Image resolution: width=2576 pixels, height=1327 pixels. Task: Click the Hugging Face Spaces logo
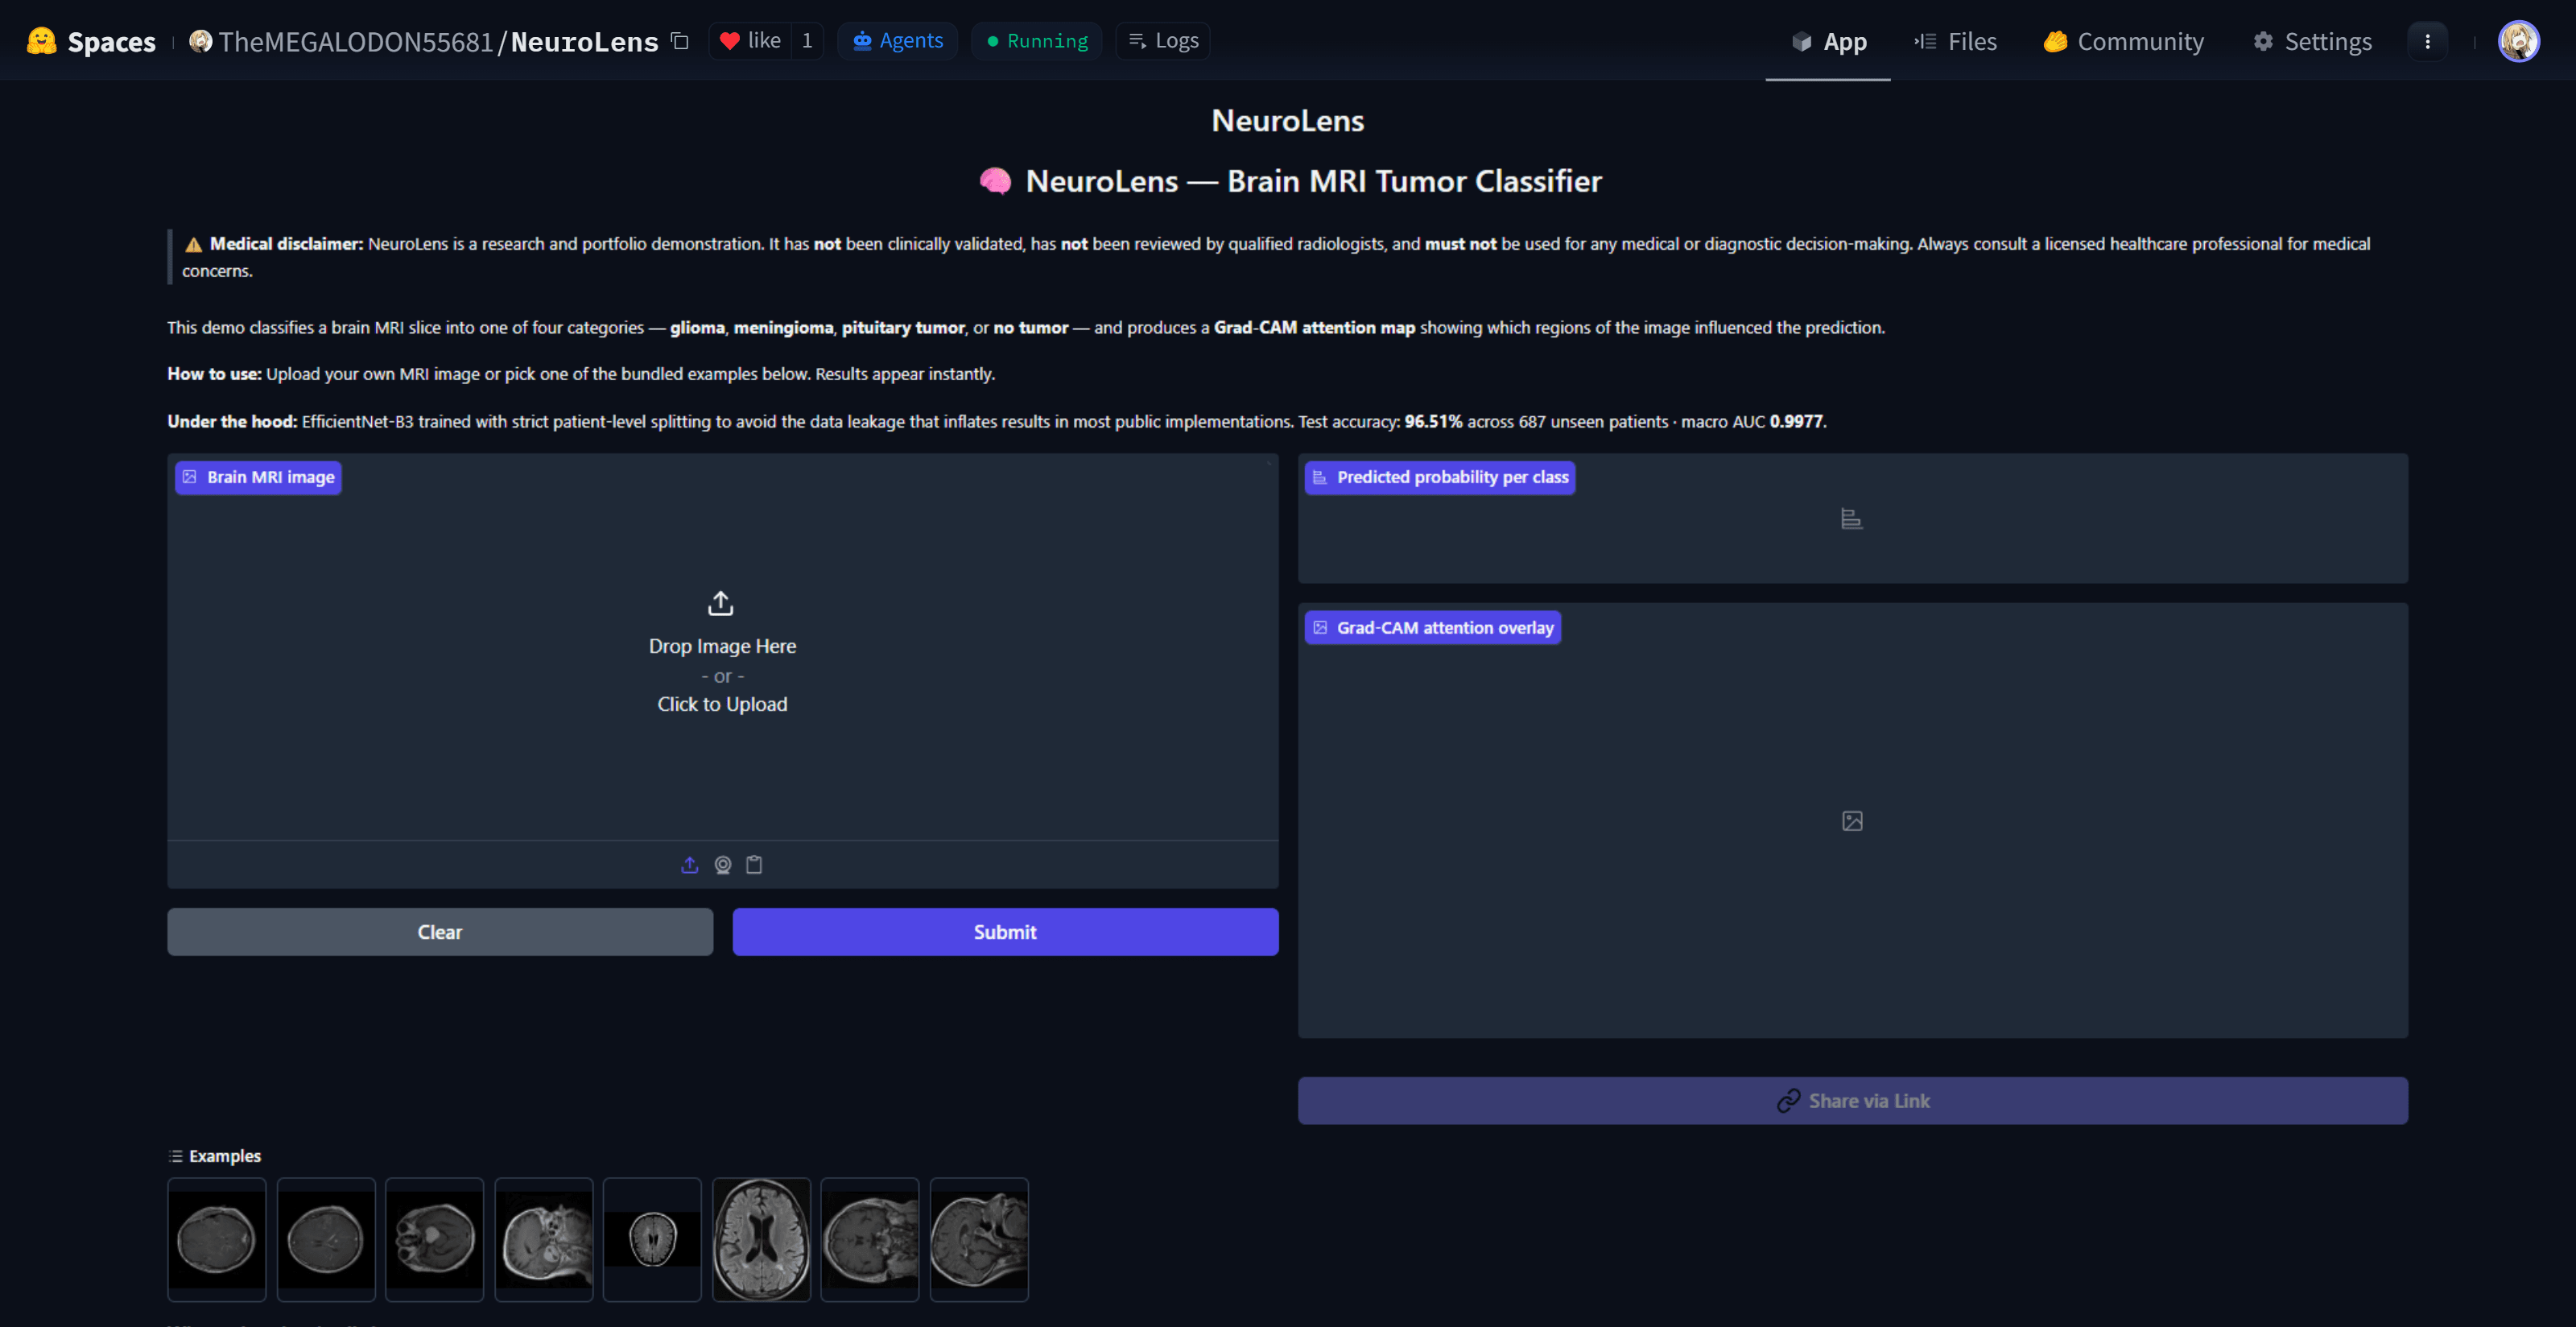[41, 41]
